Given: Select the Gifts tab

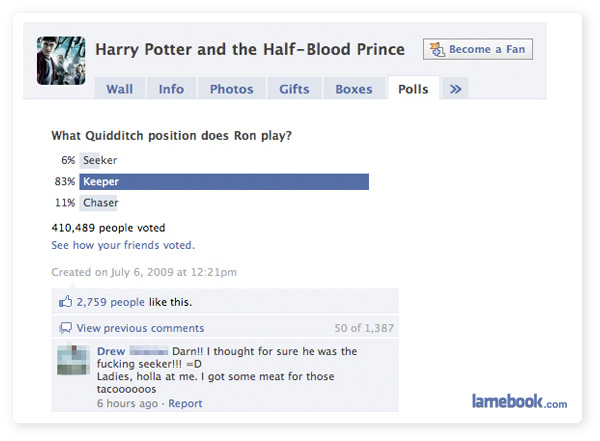Looking at the screenshot, I should pos(294,89).
